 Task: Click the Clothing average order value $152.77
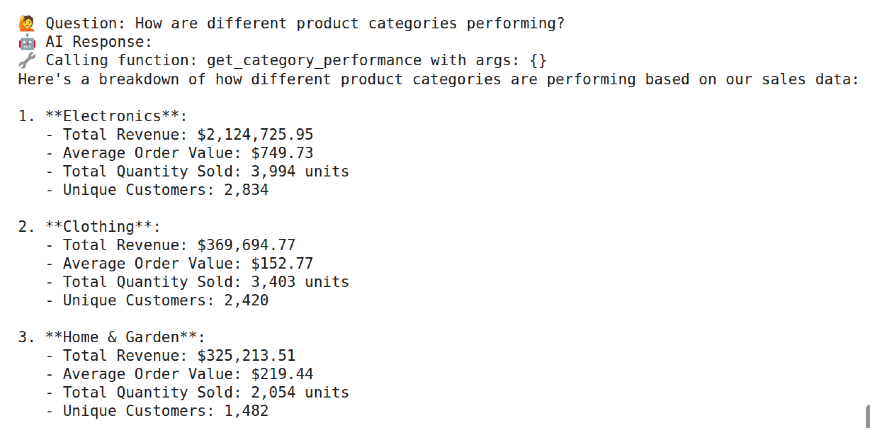(x=282, y=263)
